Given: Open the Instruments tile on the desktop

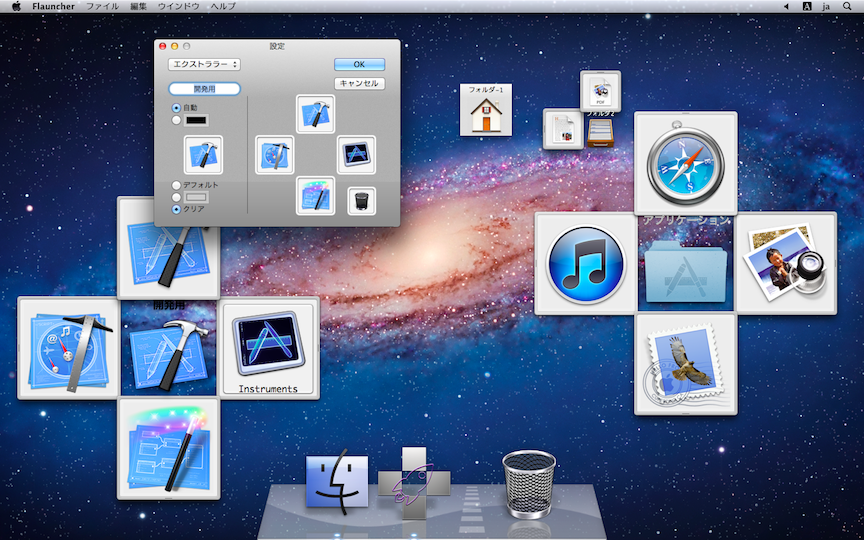Looking at the screenshot, I should point(269,348).
